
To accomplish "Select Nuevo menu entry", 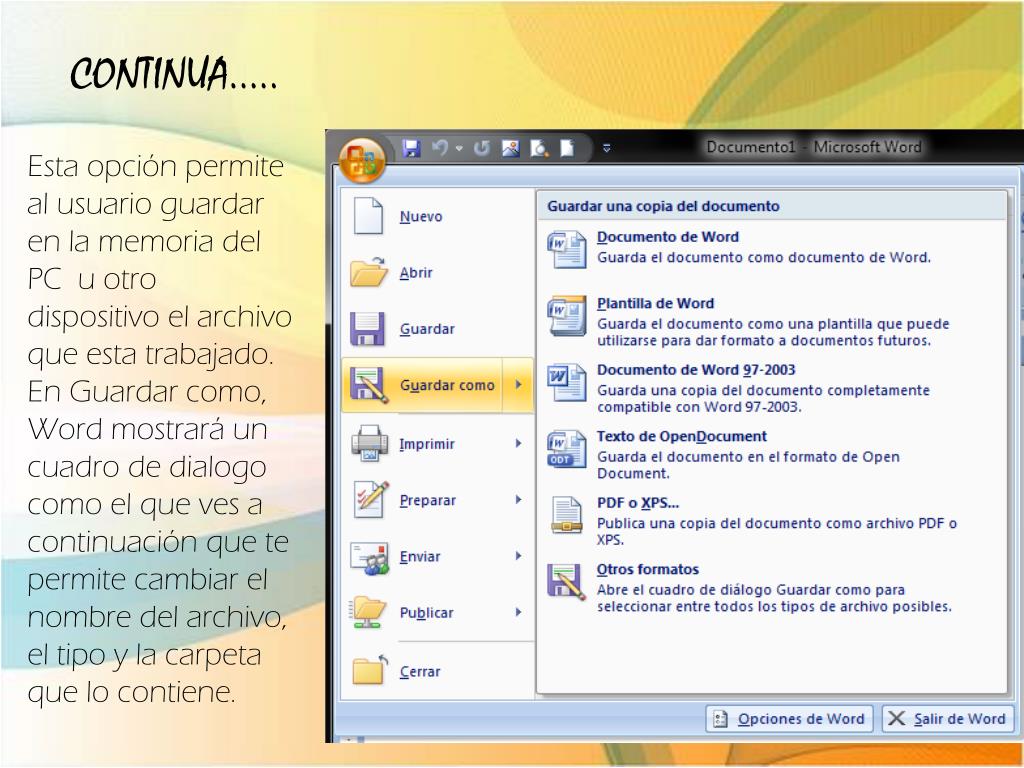I will click(x=437, y=216).
